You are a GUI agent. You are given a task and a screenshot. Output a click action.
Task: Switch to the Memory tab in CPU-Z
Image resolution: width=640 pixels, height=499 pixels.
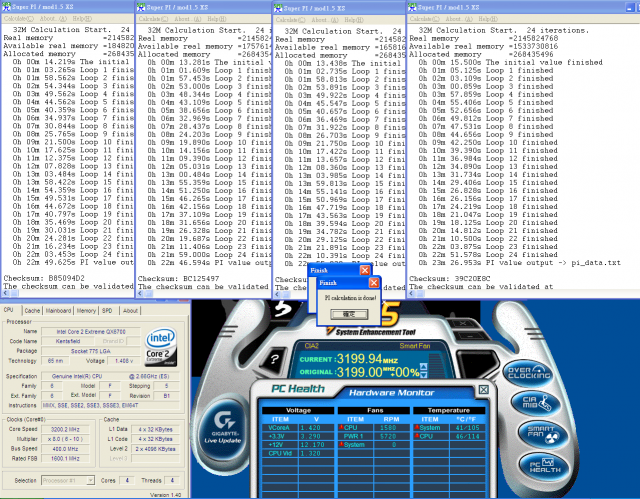click(x=86, y=310)
